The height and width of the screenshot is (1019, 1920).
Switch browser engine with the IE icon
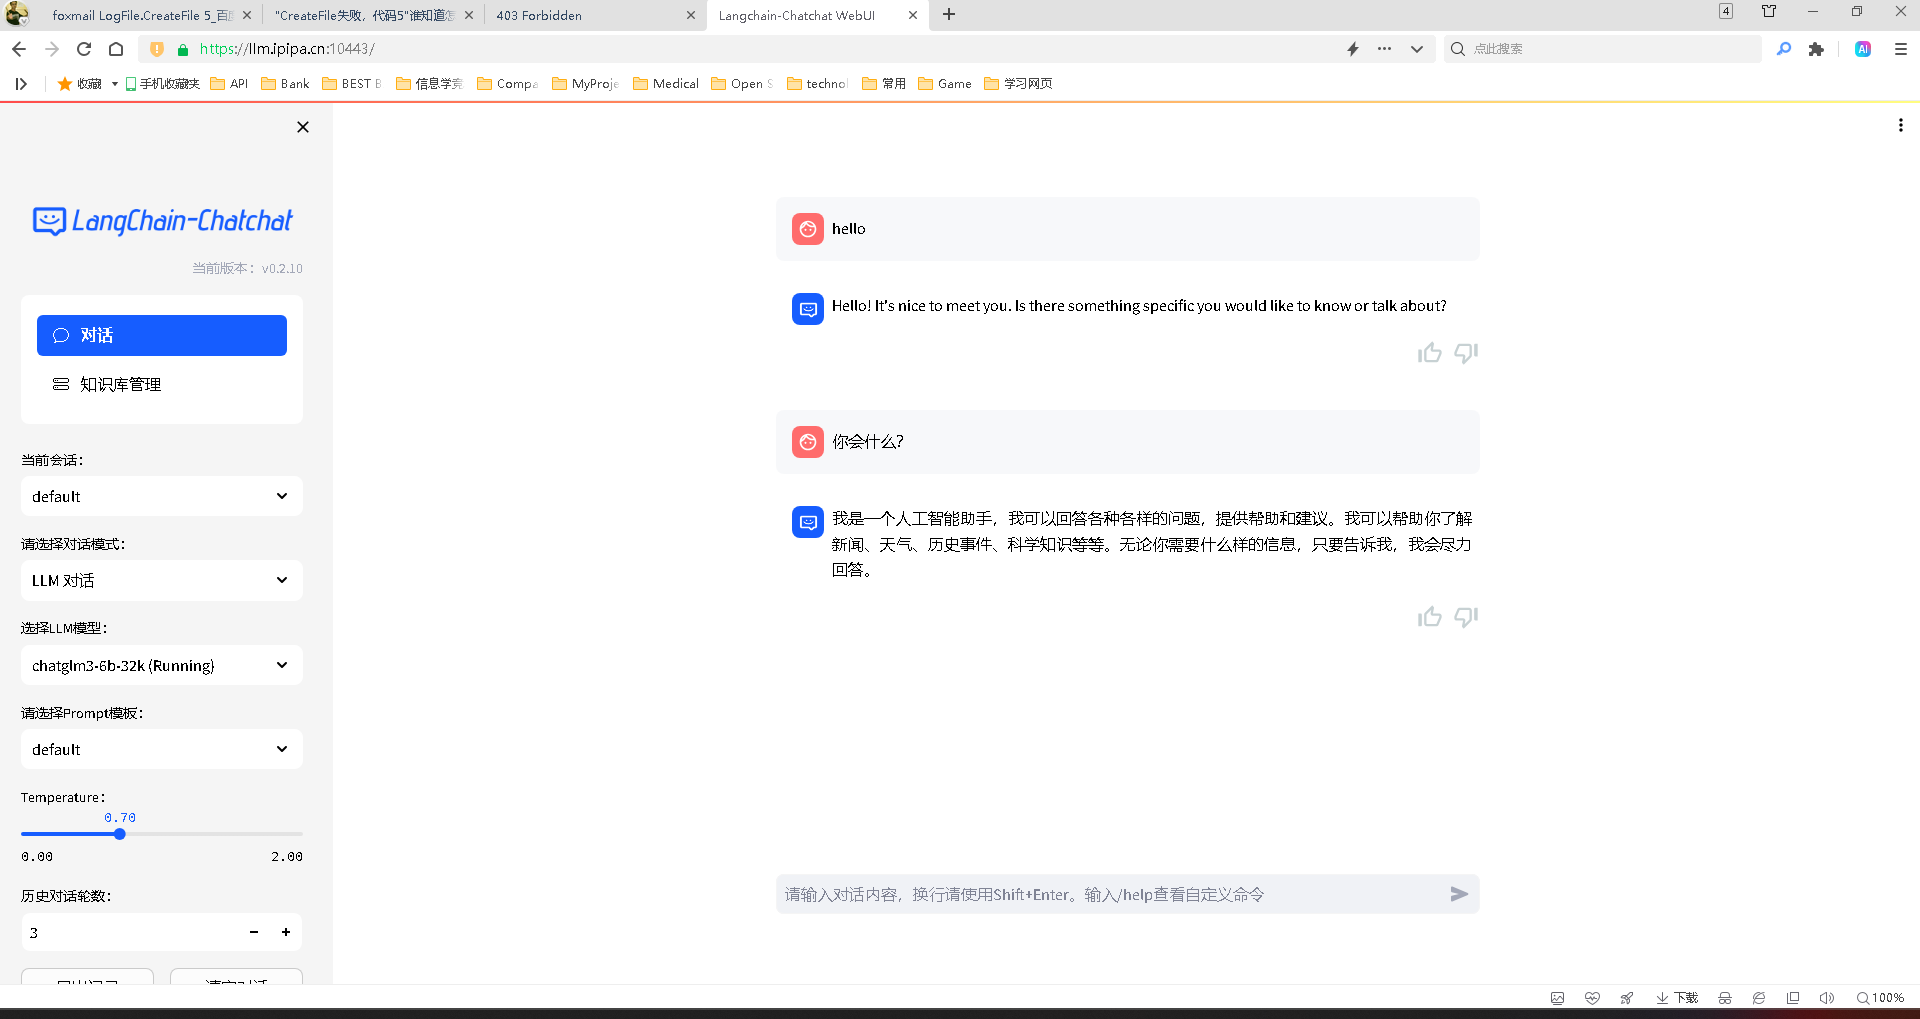(1759, 998)
